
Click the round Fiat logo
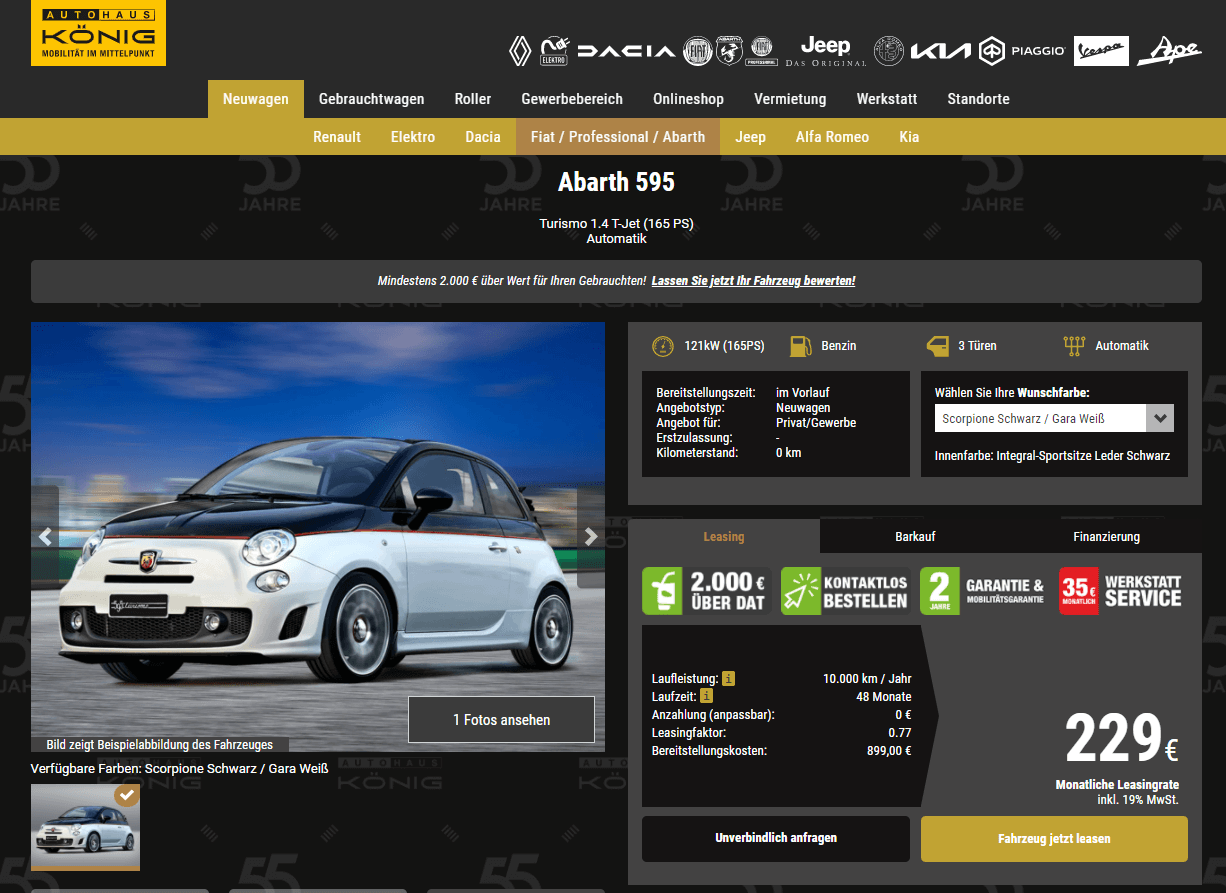(x=697, y=51)
